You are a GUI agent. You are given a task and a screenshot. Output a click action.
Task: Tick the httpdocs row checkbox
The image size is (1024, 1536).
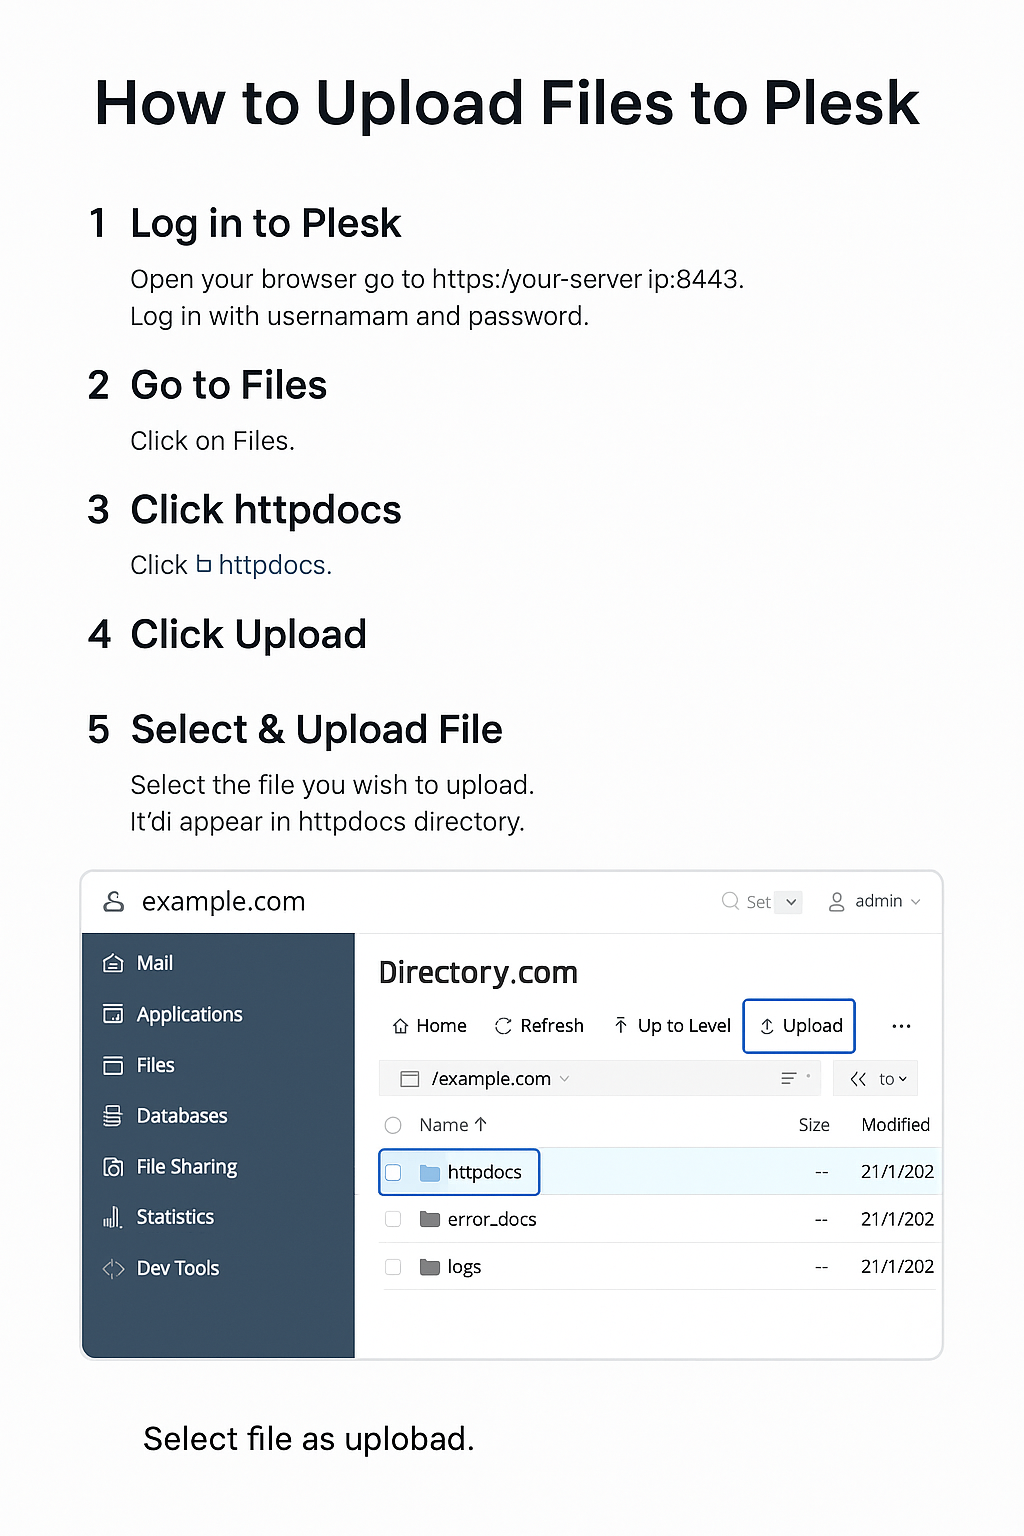(393, 1172)
